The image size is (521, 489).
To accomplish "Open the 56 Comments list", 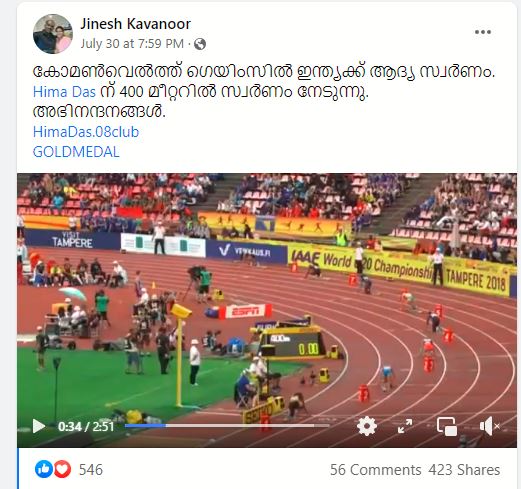I will pos(376,470).
